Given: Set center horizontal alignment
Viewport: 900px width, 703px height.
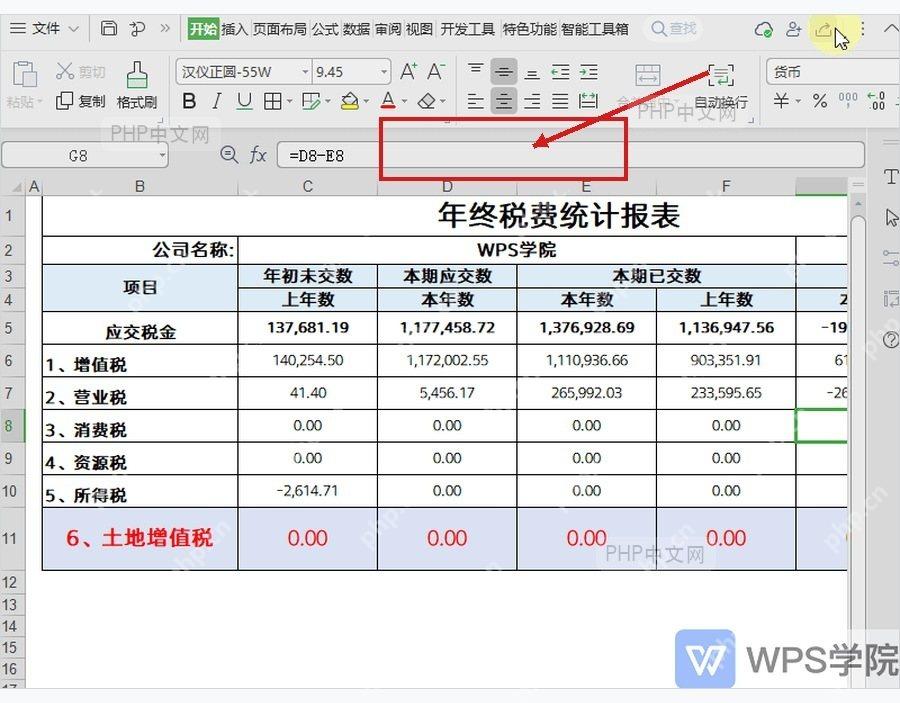Looking at the screenshot, I should (x=504, y=102).
